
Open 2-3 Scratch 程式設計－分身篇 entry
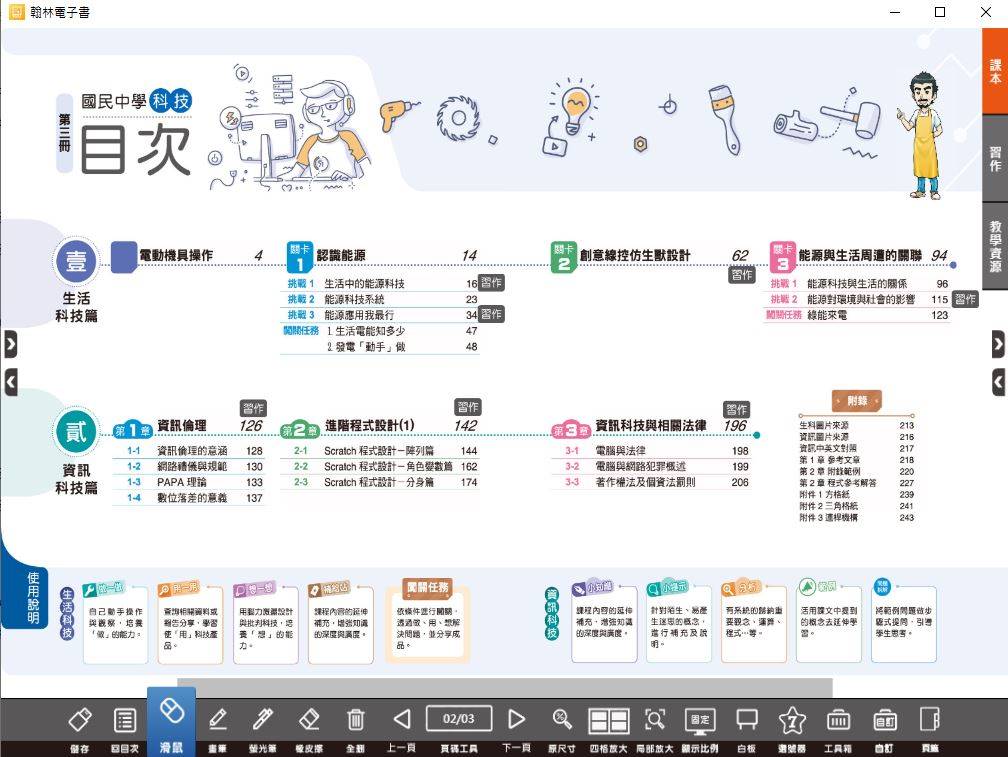pyautogui.click(x=381, y=482)
